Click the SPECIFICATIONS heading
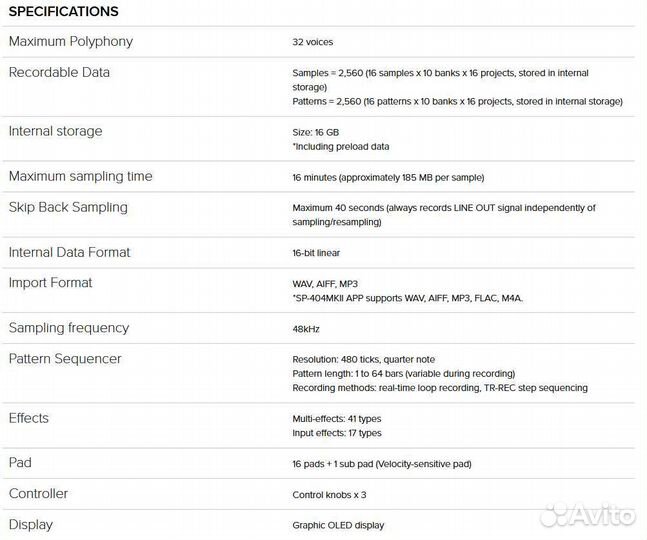This screenshot has height=540, width=647. tap(63, 12)
